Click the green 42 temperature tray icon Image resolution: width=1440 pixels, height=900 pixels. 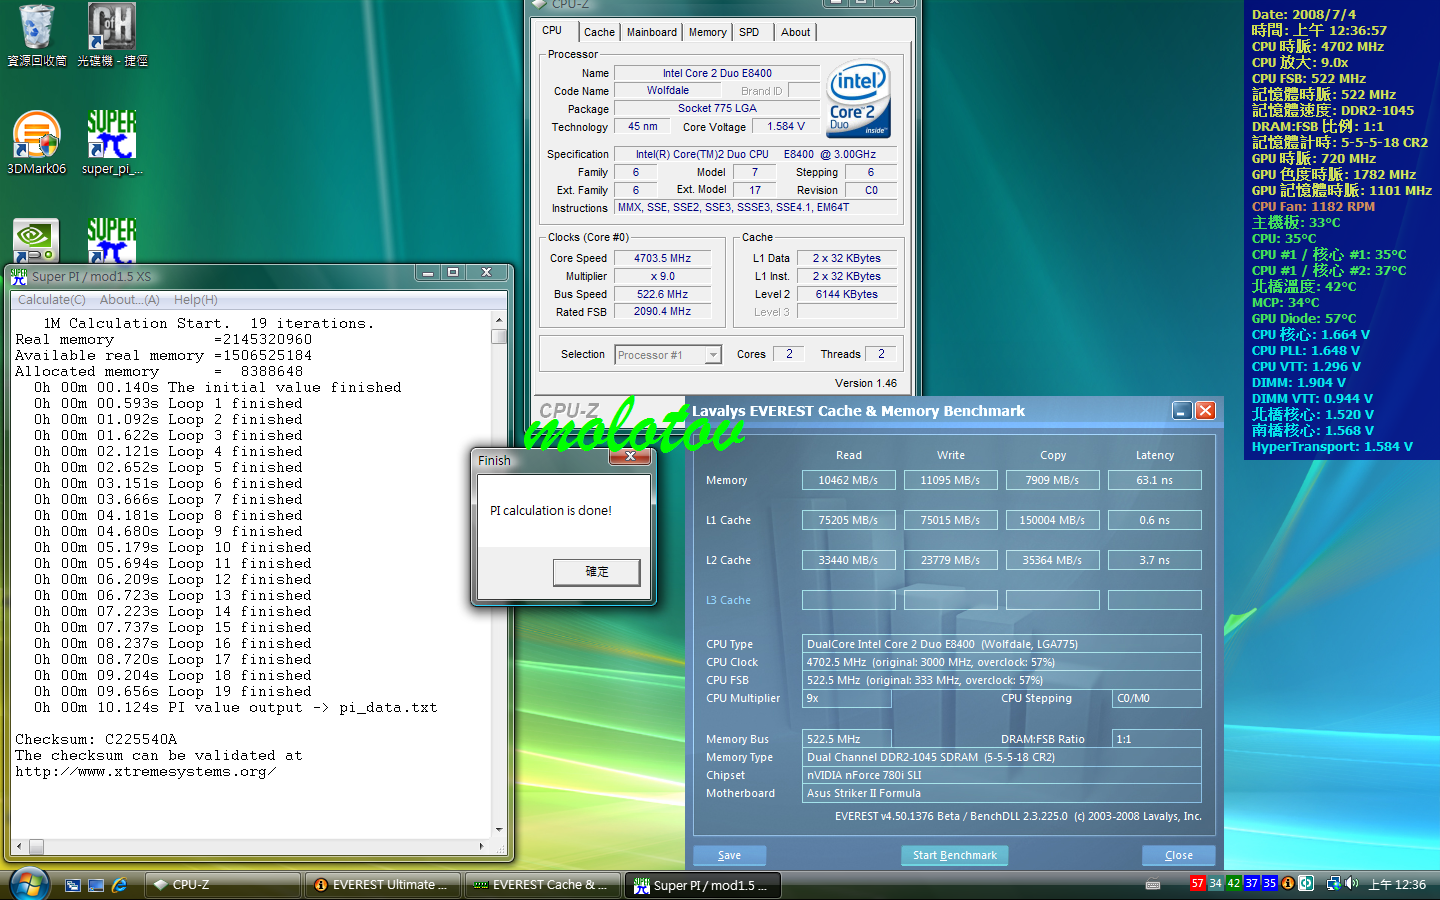[x=1234, y=883]
